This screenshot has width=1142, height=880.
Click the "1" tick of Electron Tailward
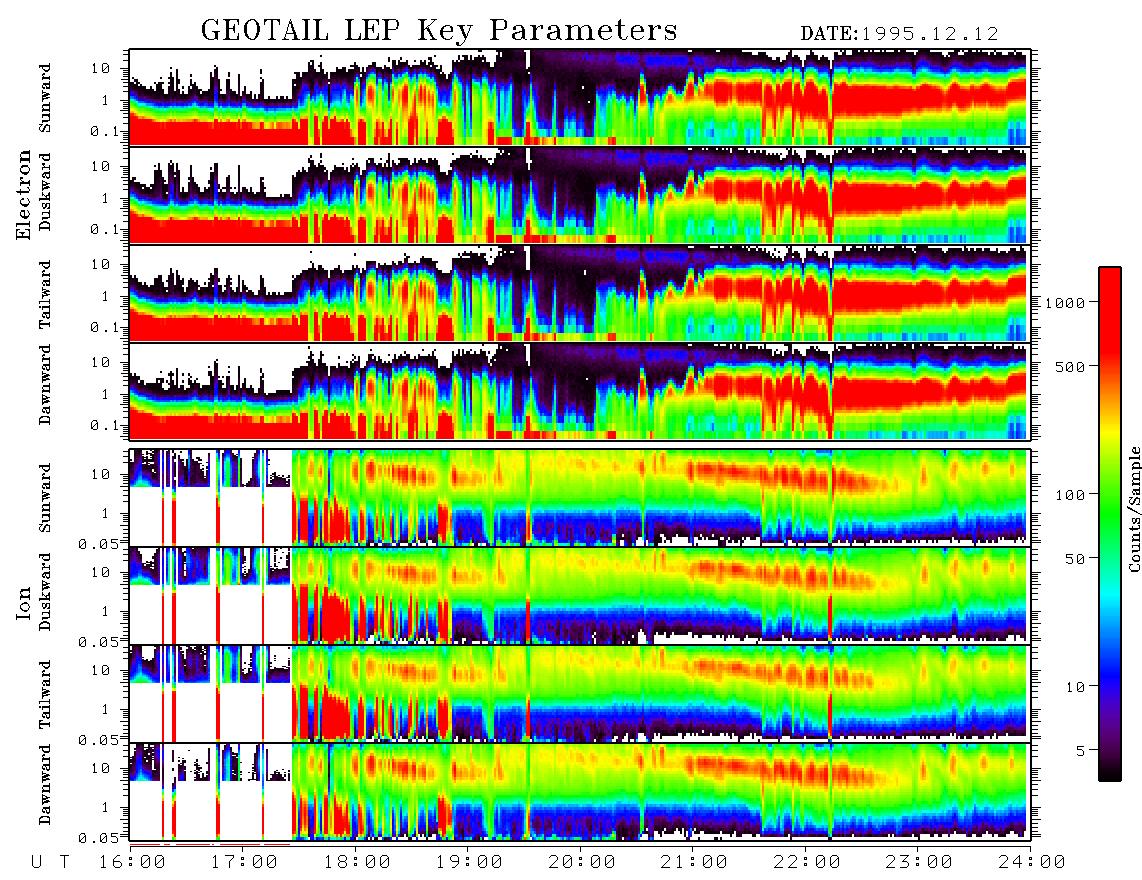coord(105,296)
